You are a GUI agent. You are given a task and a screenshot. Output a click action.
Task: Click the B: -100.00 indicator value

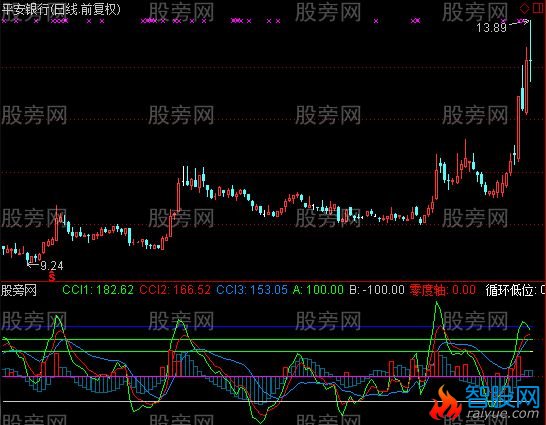377,290
